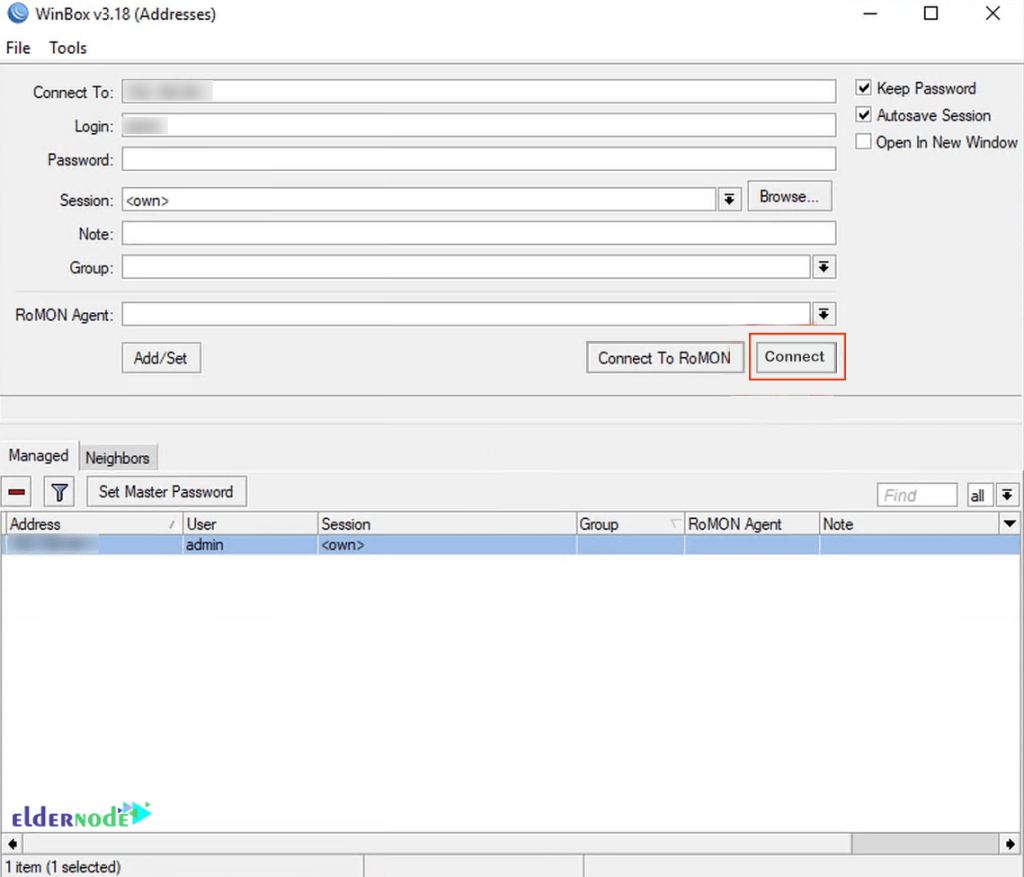Click the Find search box
The height and width of the screenshot is (877, 1024).
917,495
